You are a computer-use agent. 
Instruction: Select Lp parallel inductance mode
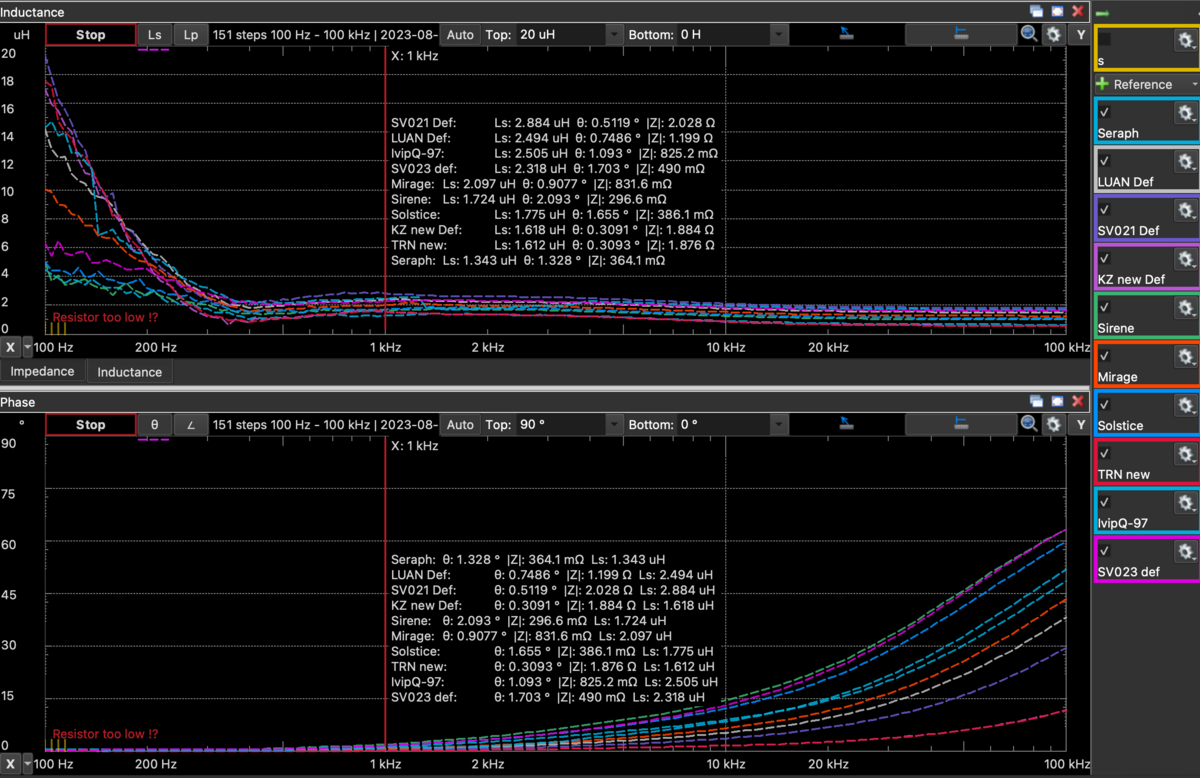[190, 34]
